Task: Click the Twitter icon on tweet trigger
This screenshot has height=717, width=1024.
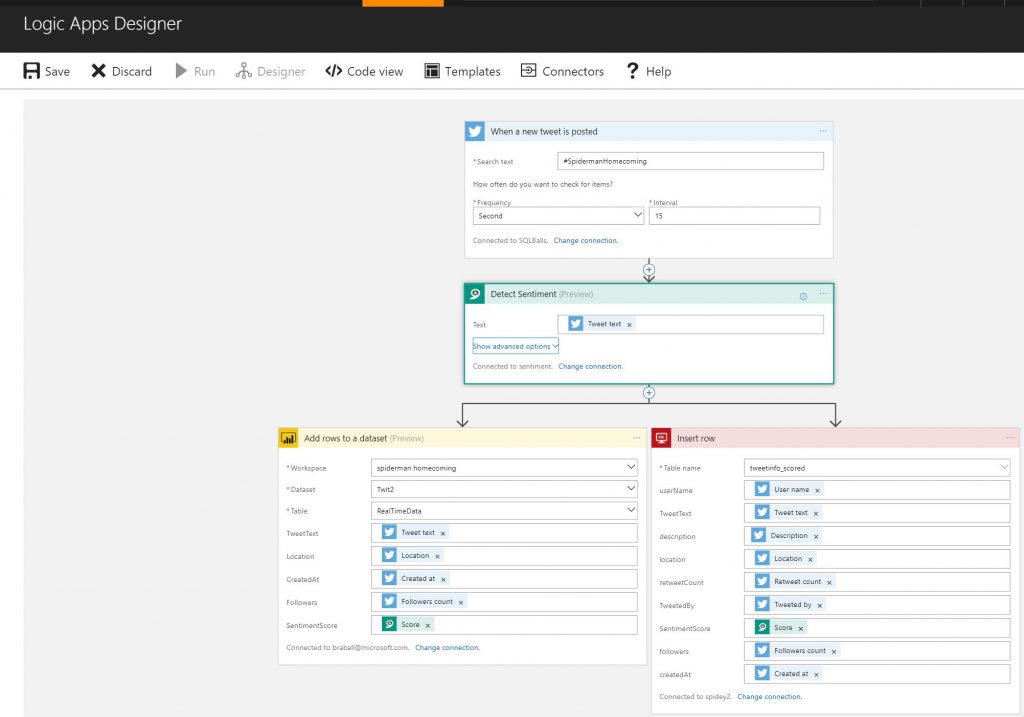Action: point(475,131)
